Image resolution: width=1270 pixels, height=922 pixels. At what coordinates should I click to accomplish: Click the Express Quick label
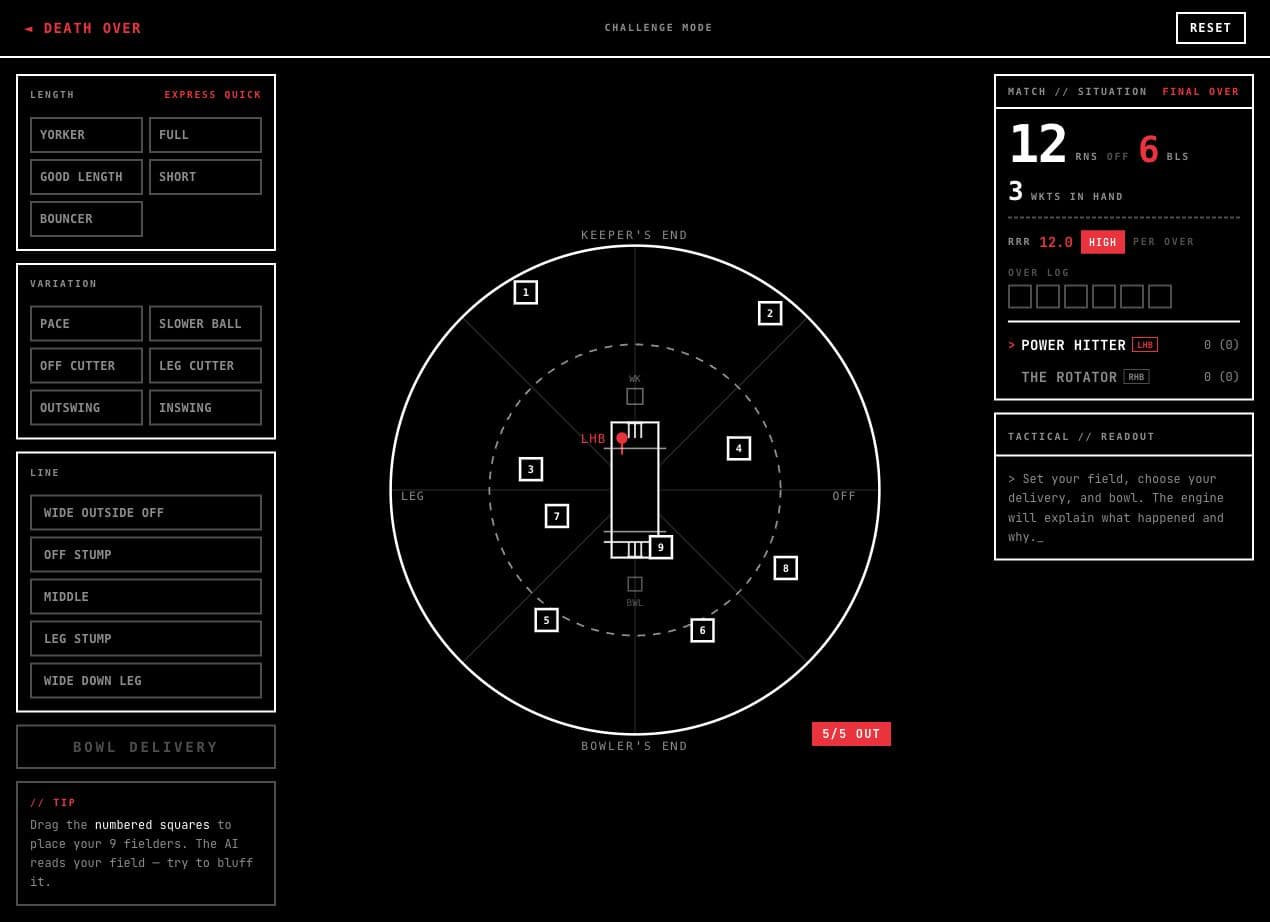[x=213, y=95]
